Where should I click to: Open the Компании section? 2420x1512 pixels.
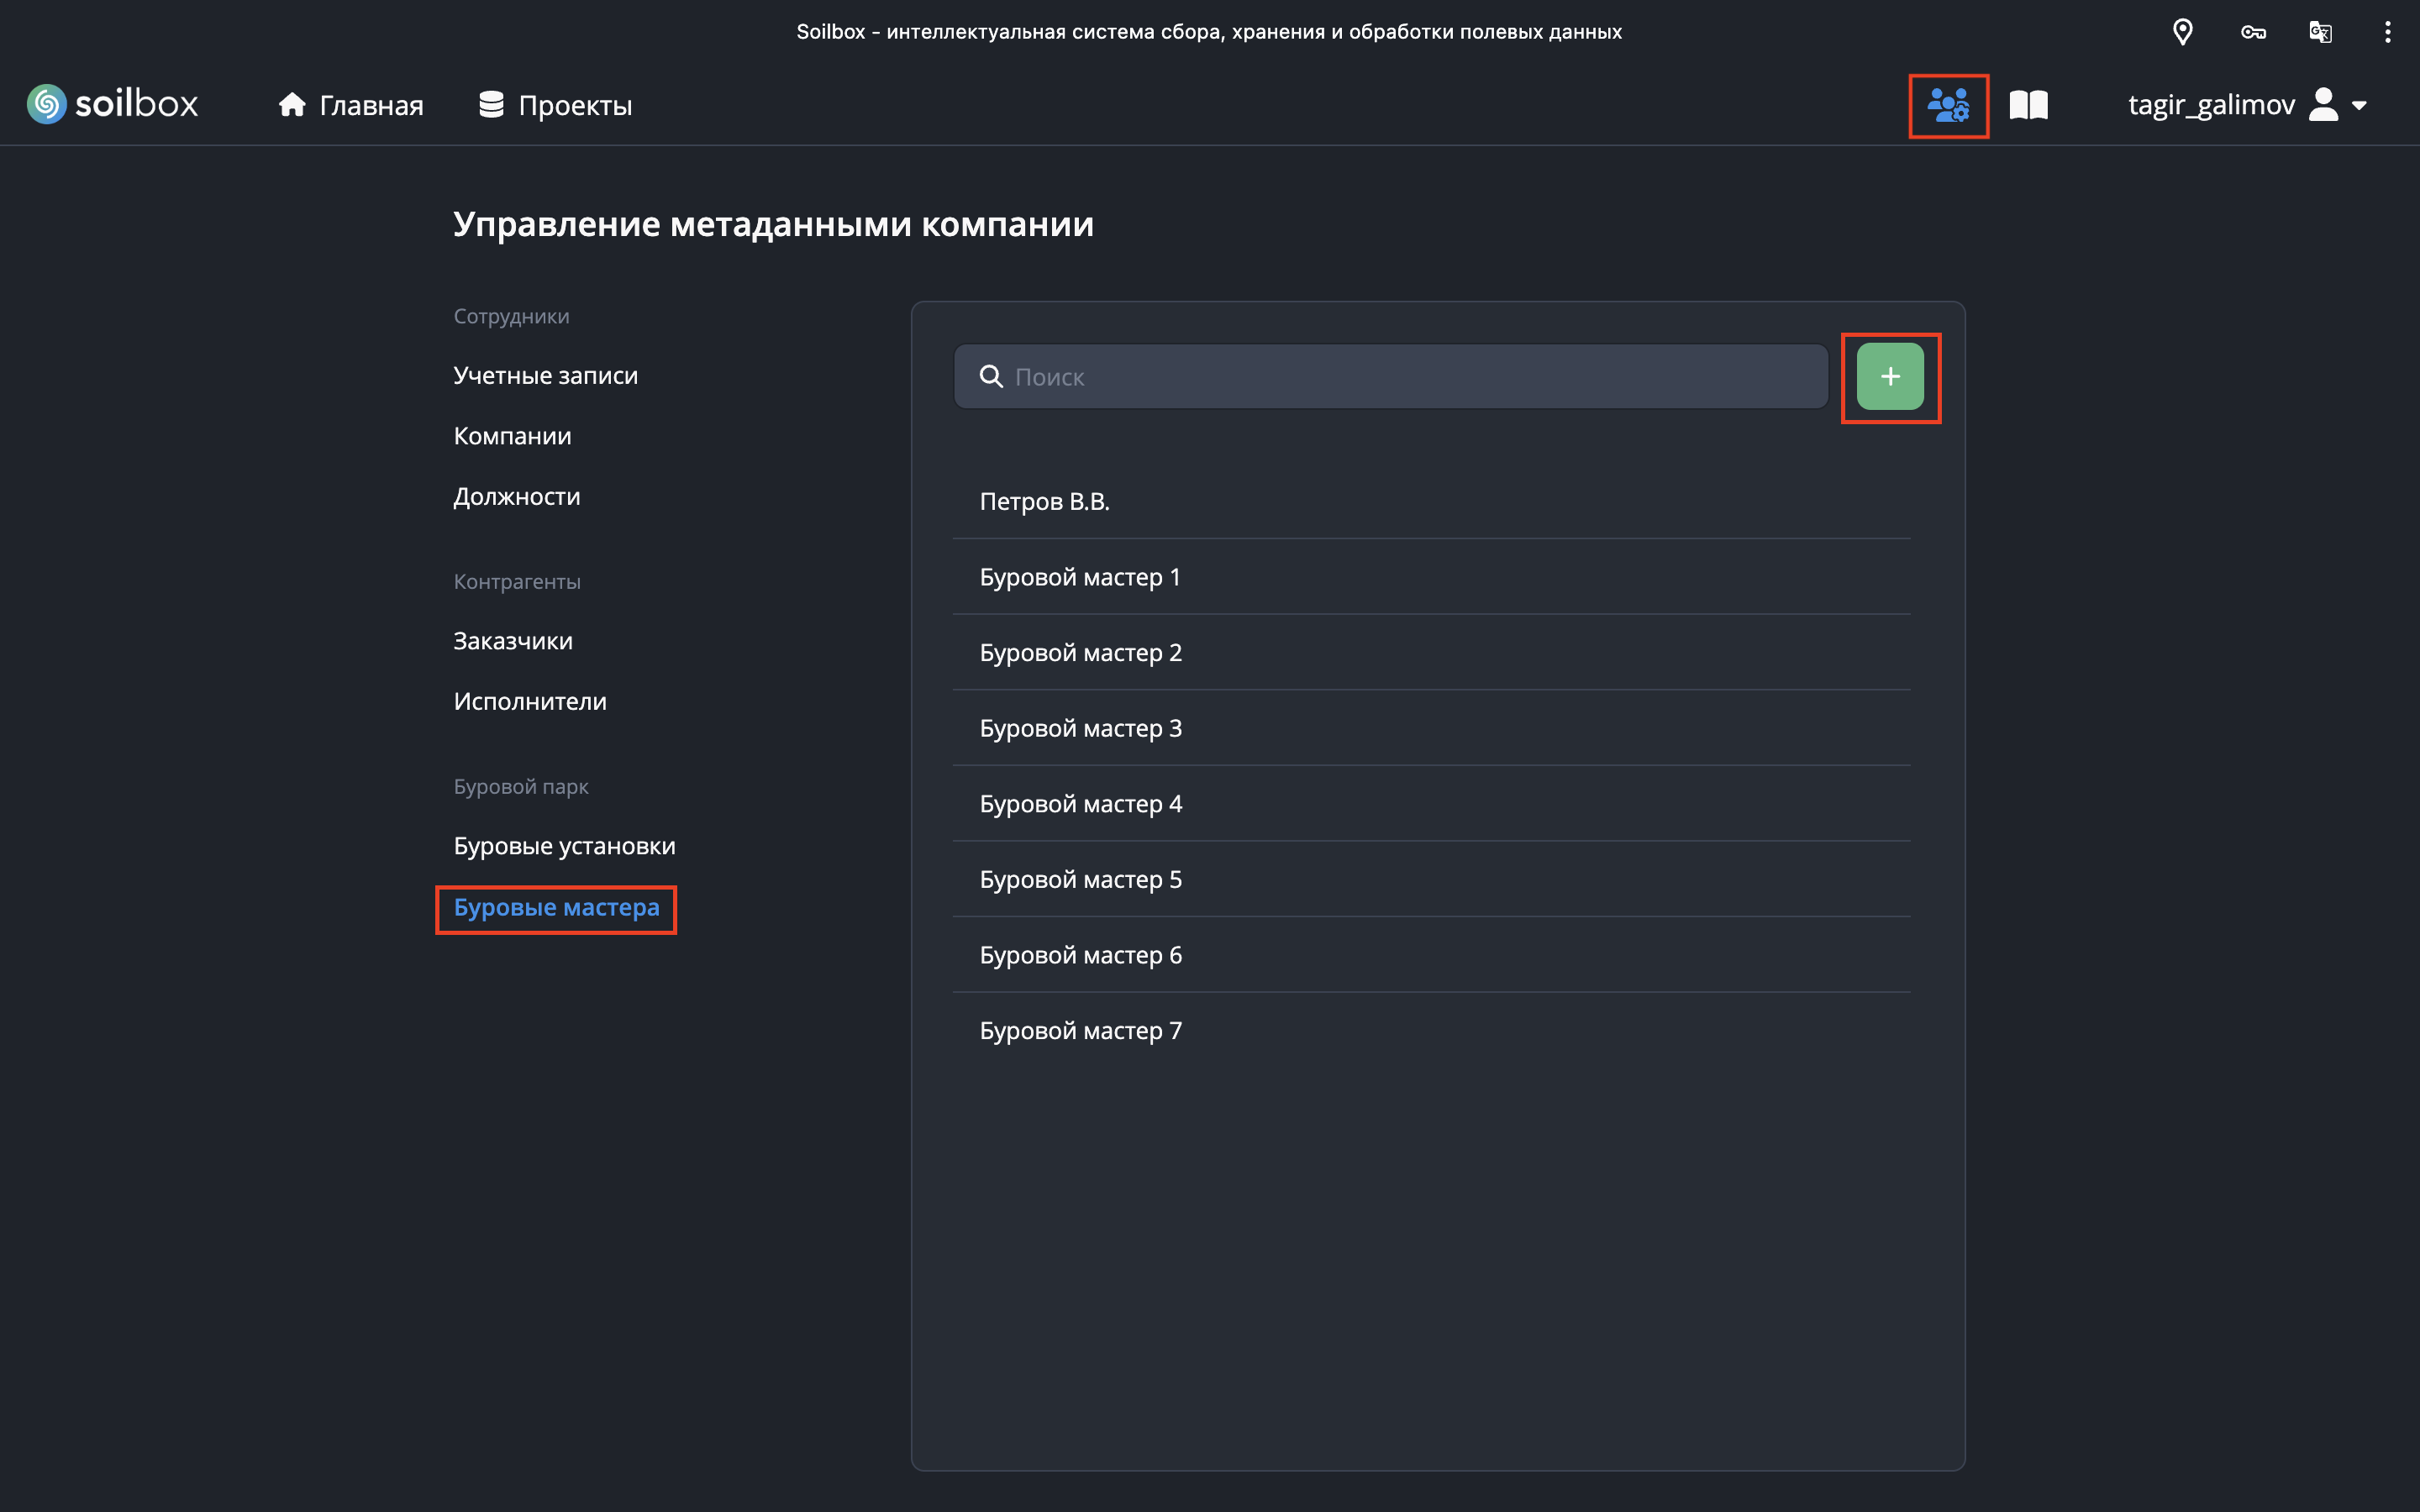(512, 436)
